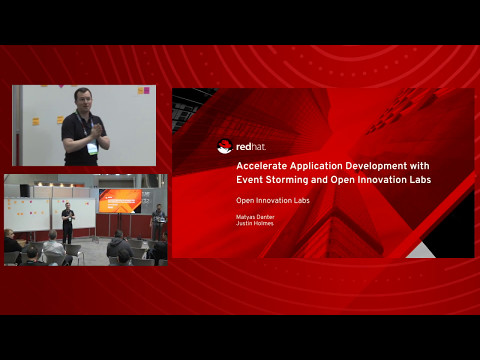Click the redhat wordmark beside the logo
The height and width of the screenshot is (360, 480).
click(251, 147)
